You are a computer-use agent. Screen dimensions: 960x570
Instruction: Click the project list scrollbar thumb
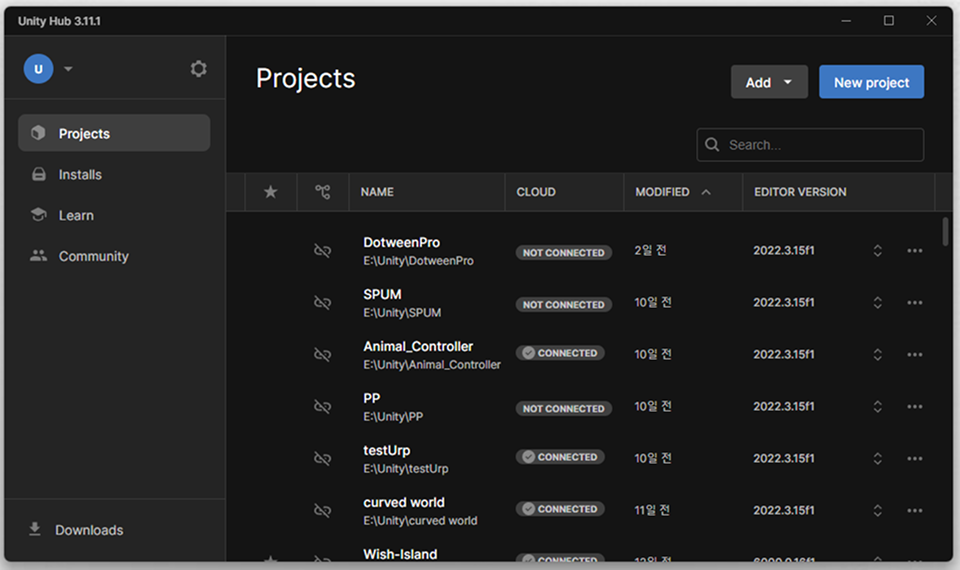click(x=945, y=231)
